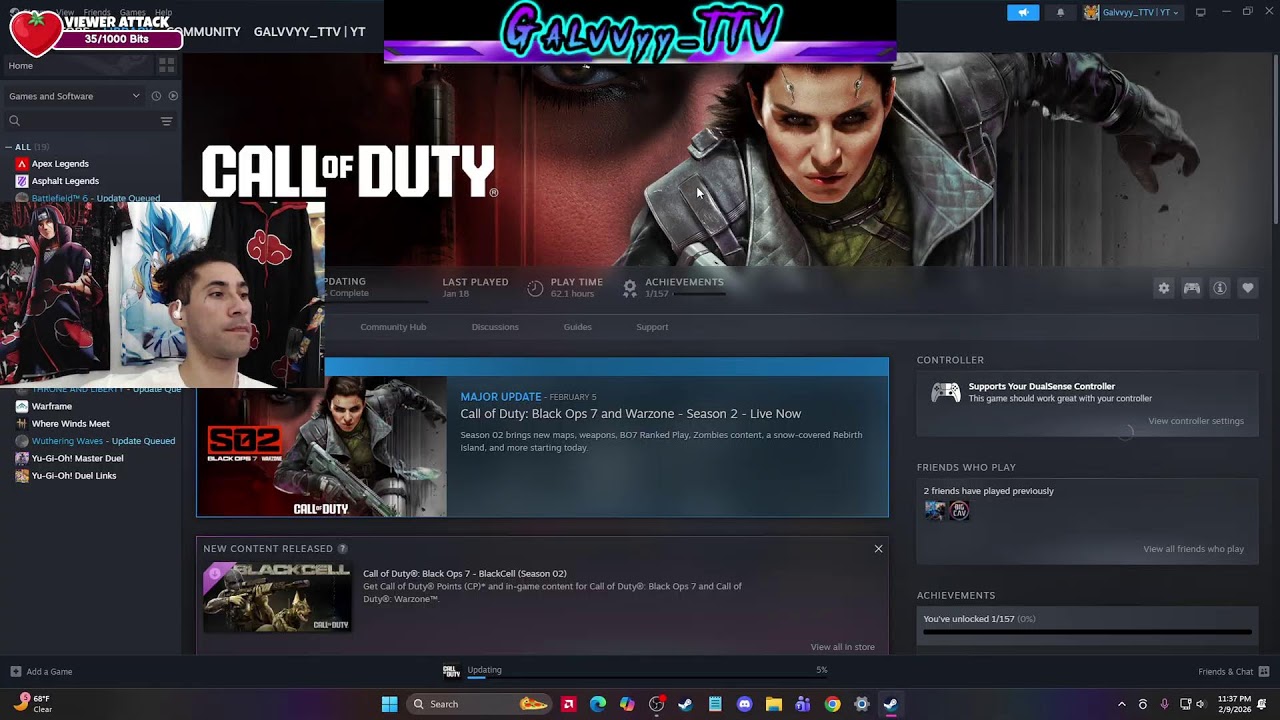Open Friends & Chat
The image size is (1280, 720).
[x=1234, y=671]
